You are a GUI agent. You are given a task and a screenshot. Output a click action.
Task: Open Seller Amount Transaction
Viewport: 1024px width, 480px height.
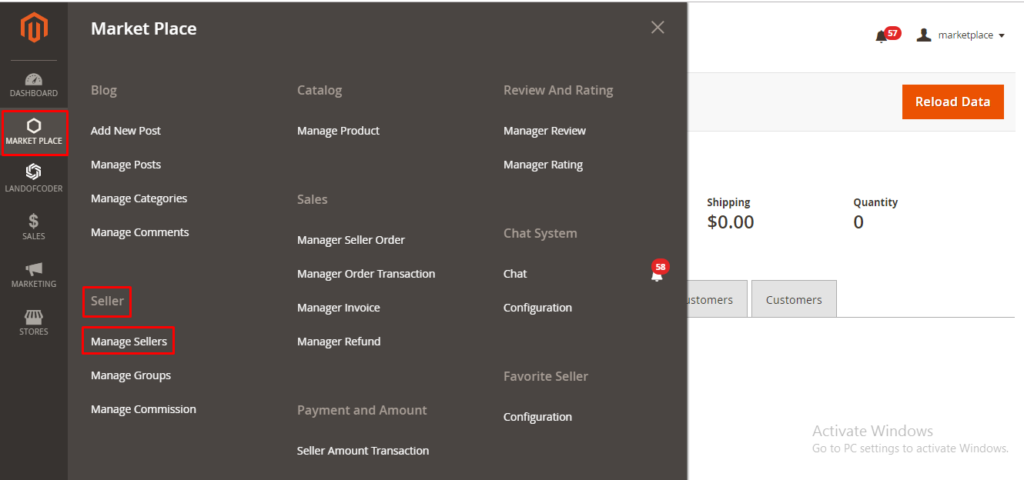coord(363,451)
